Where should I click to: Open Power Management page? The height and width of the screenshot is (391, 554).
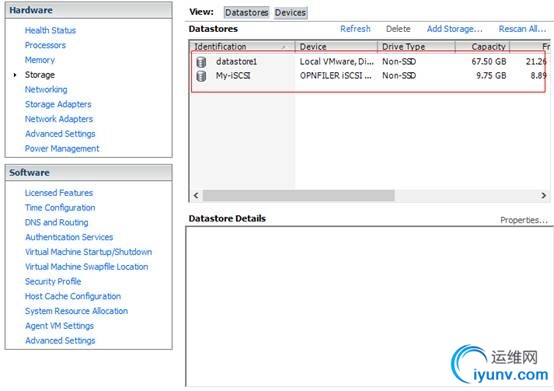click(x=62, y=149)
